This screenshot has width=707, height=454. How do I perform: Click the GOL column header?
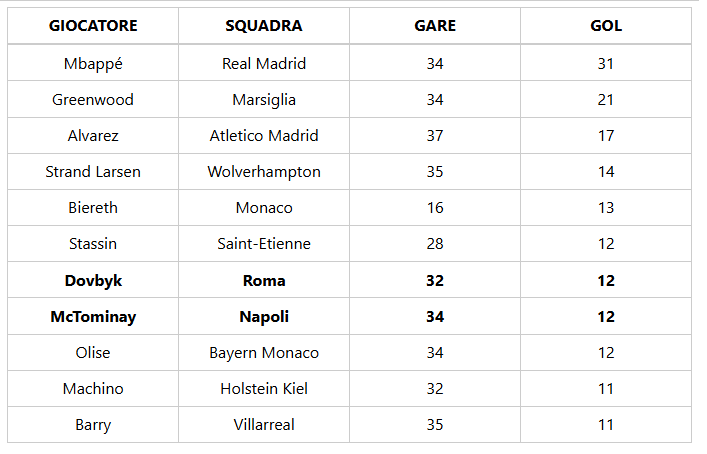tap(606, 26)
